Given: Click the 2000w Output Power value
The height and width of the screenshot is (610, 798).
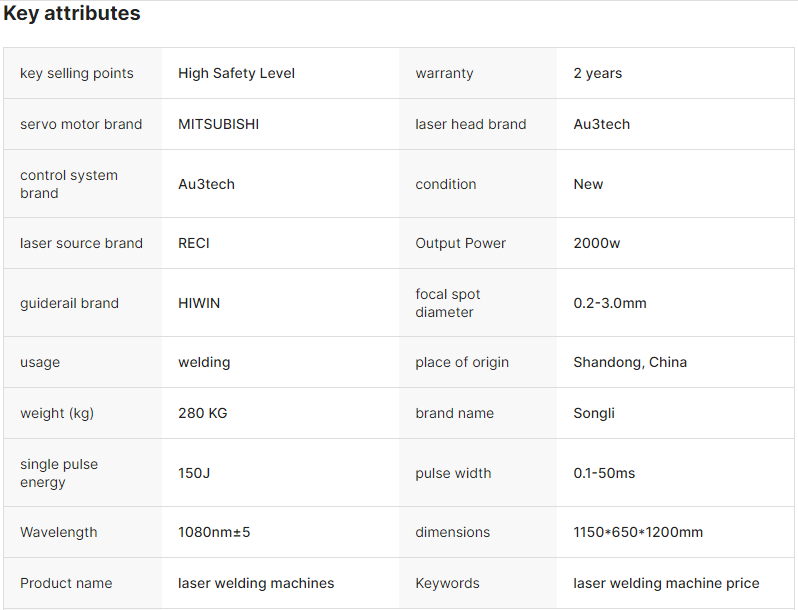Looking at the screenshot, I should [596, 243].
